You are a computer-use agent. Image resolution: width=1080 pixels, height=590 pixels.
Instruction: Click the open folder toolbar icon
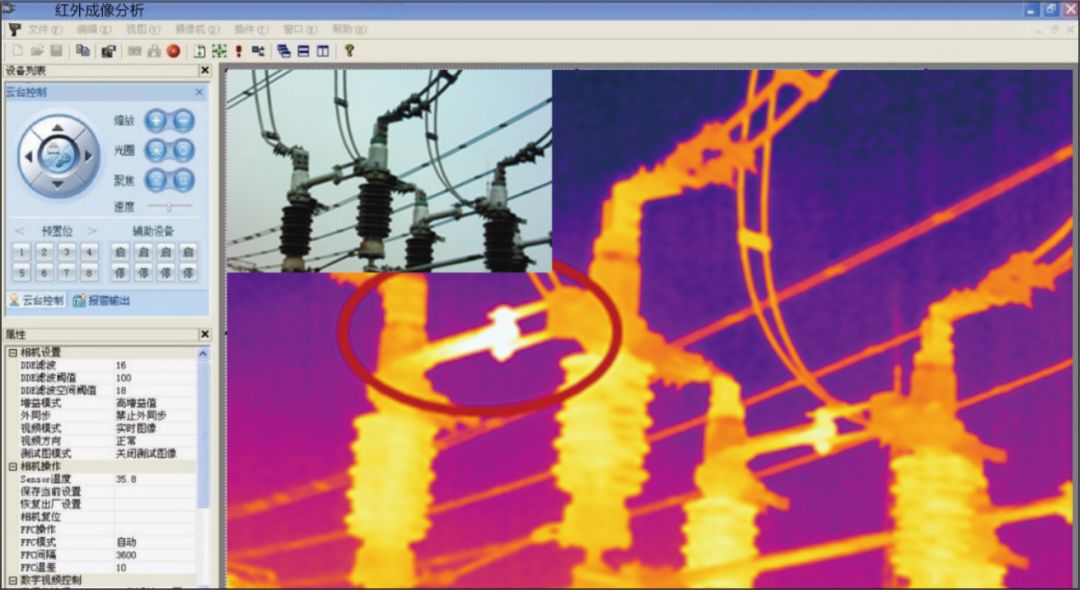point(37,51)
